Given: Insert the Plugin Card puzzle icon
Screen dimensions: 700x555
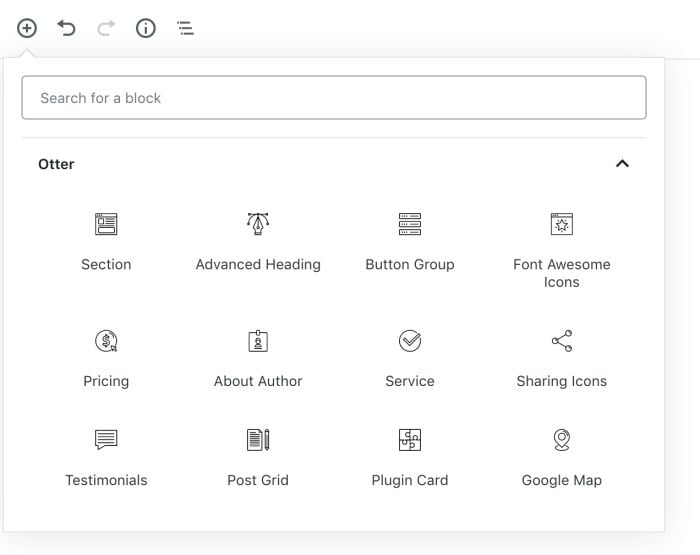Looking at the screenshot, I should tap(410, 440).
